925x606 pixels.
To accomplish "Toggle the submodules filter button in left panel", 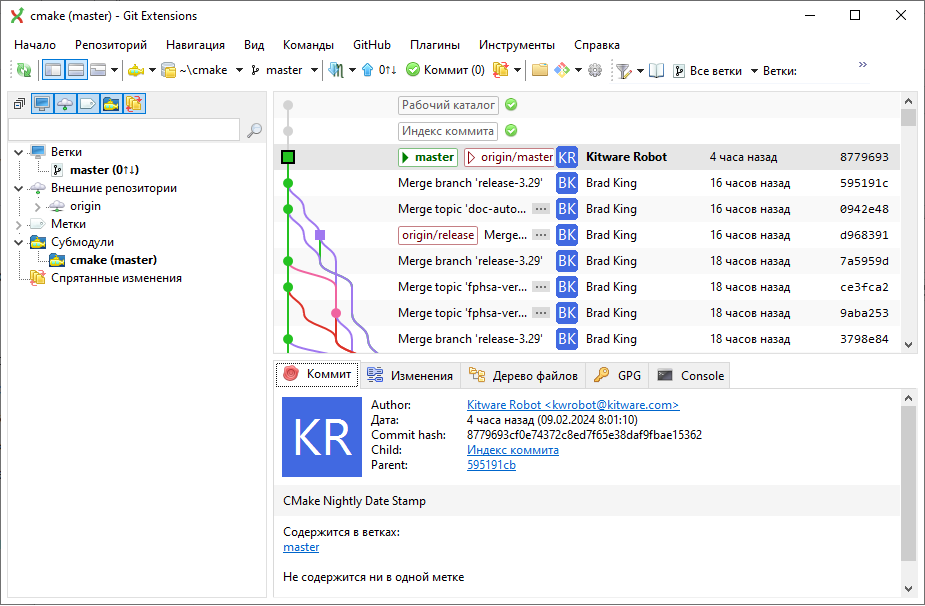I will [111, 104].
